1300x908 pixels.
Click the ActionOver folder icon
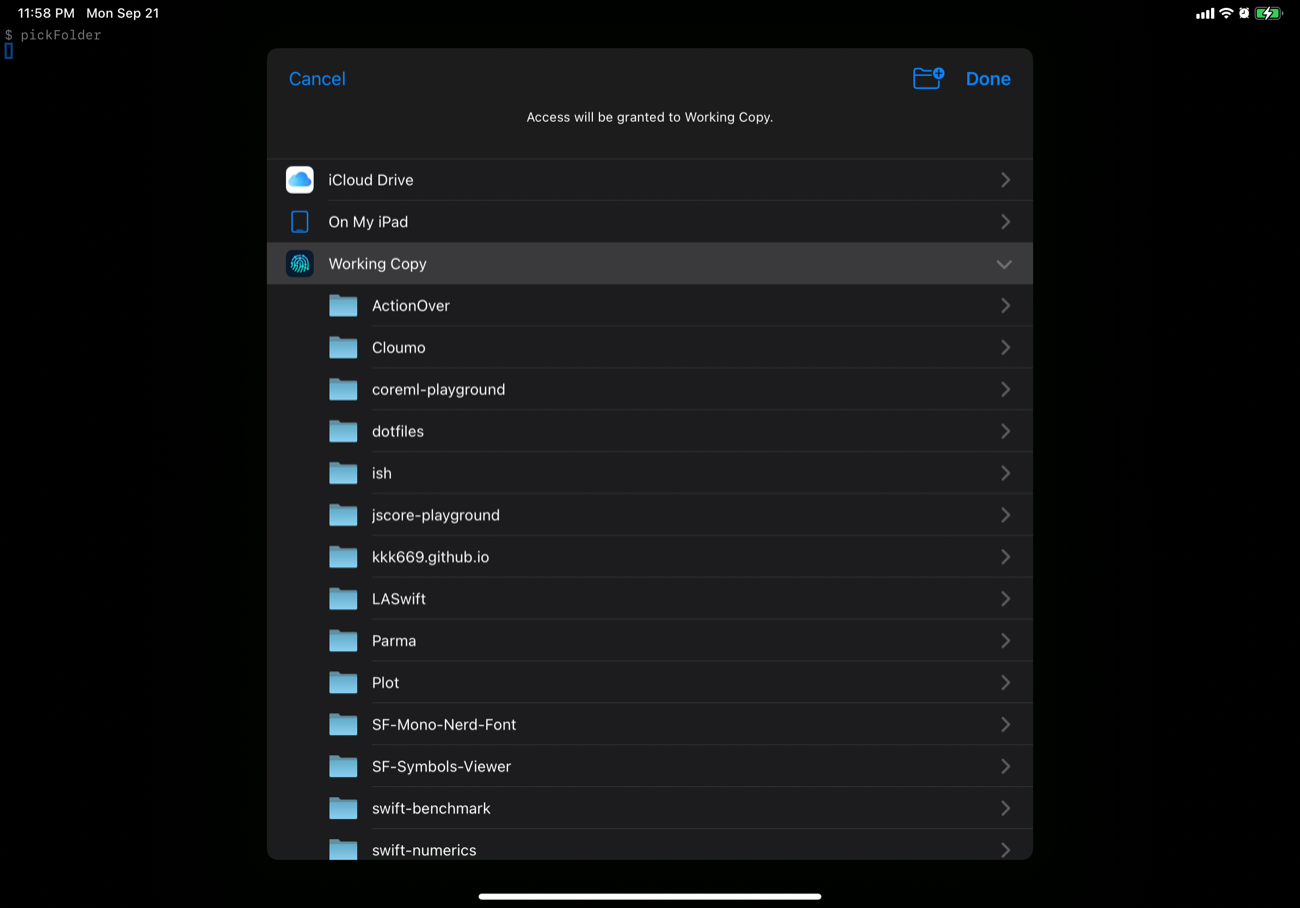(343, 306)
